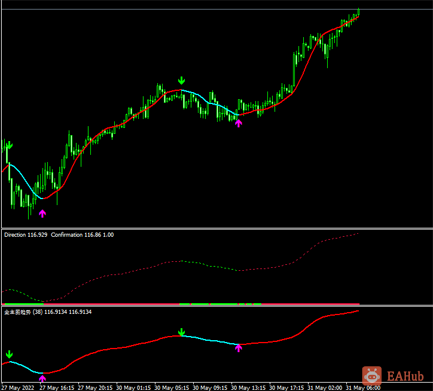Viewport: 433px width, 391px height.
Task: Click the '27 May 20:15' time axis label
Action: pos(95,388)
